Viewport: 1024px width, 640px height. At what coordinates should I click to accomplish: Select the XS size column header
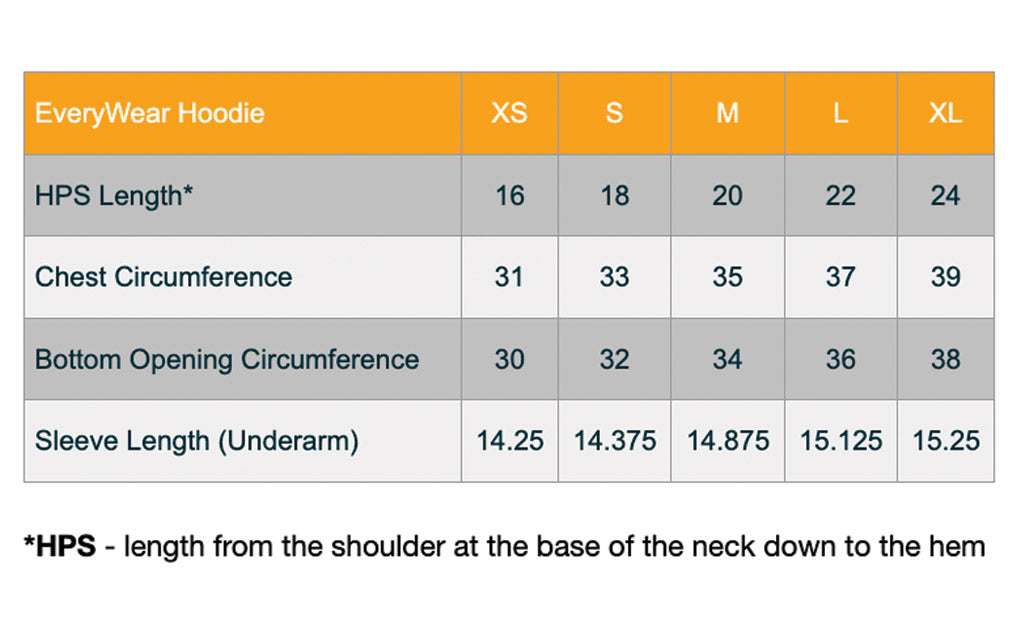(x=509, y=113)
